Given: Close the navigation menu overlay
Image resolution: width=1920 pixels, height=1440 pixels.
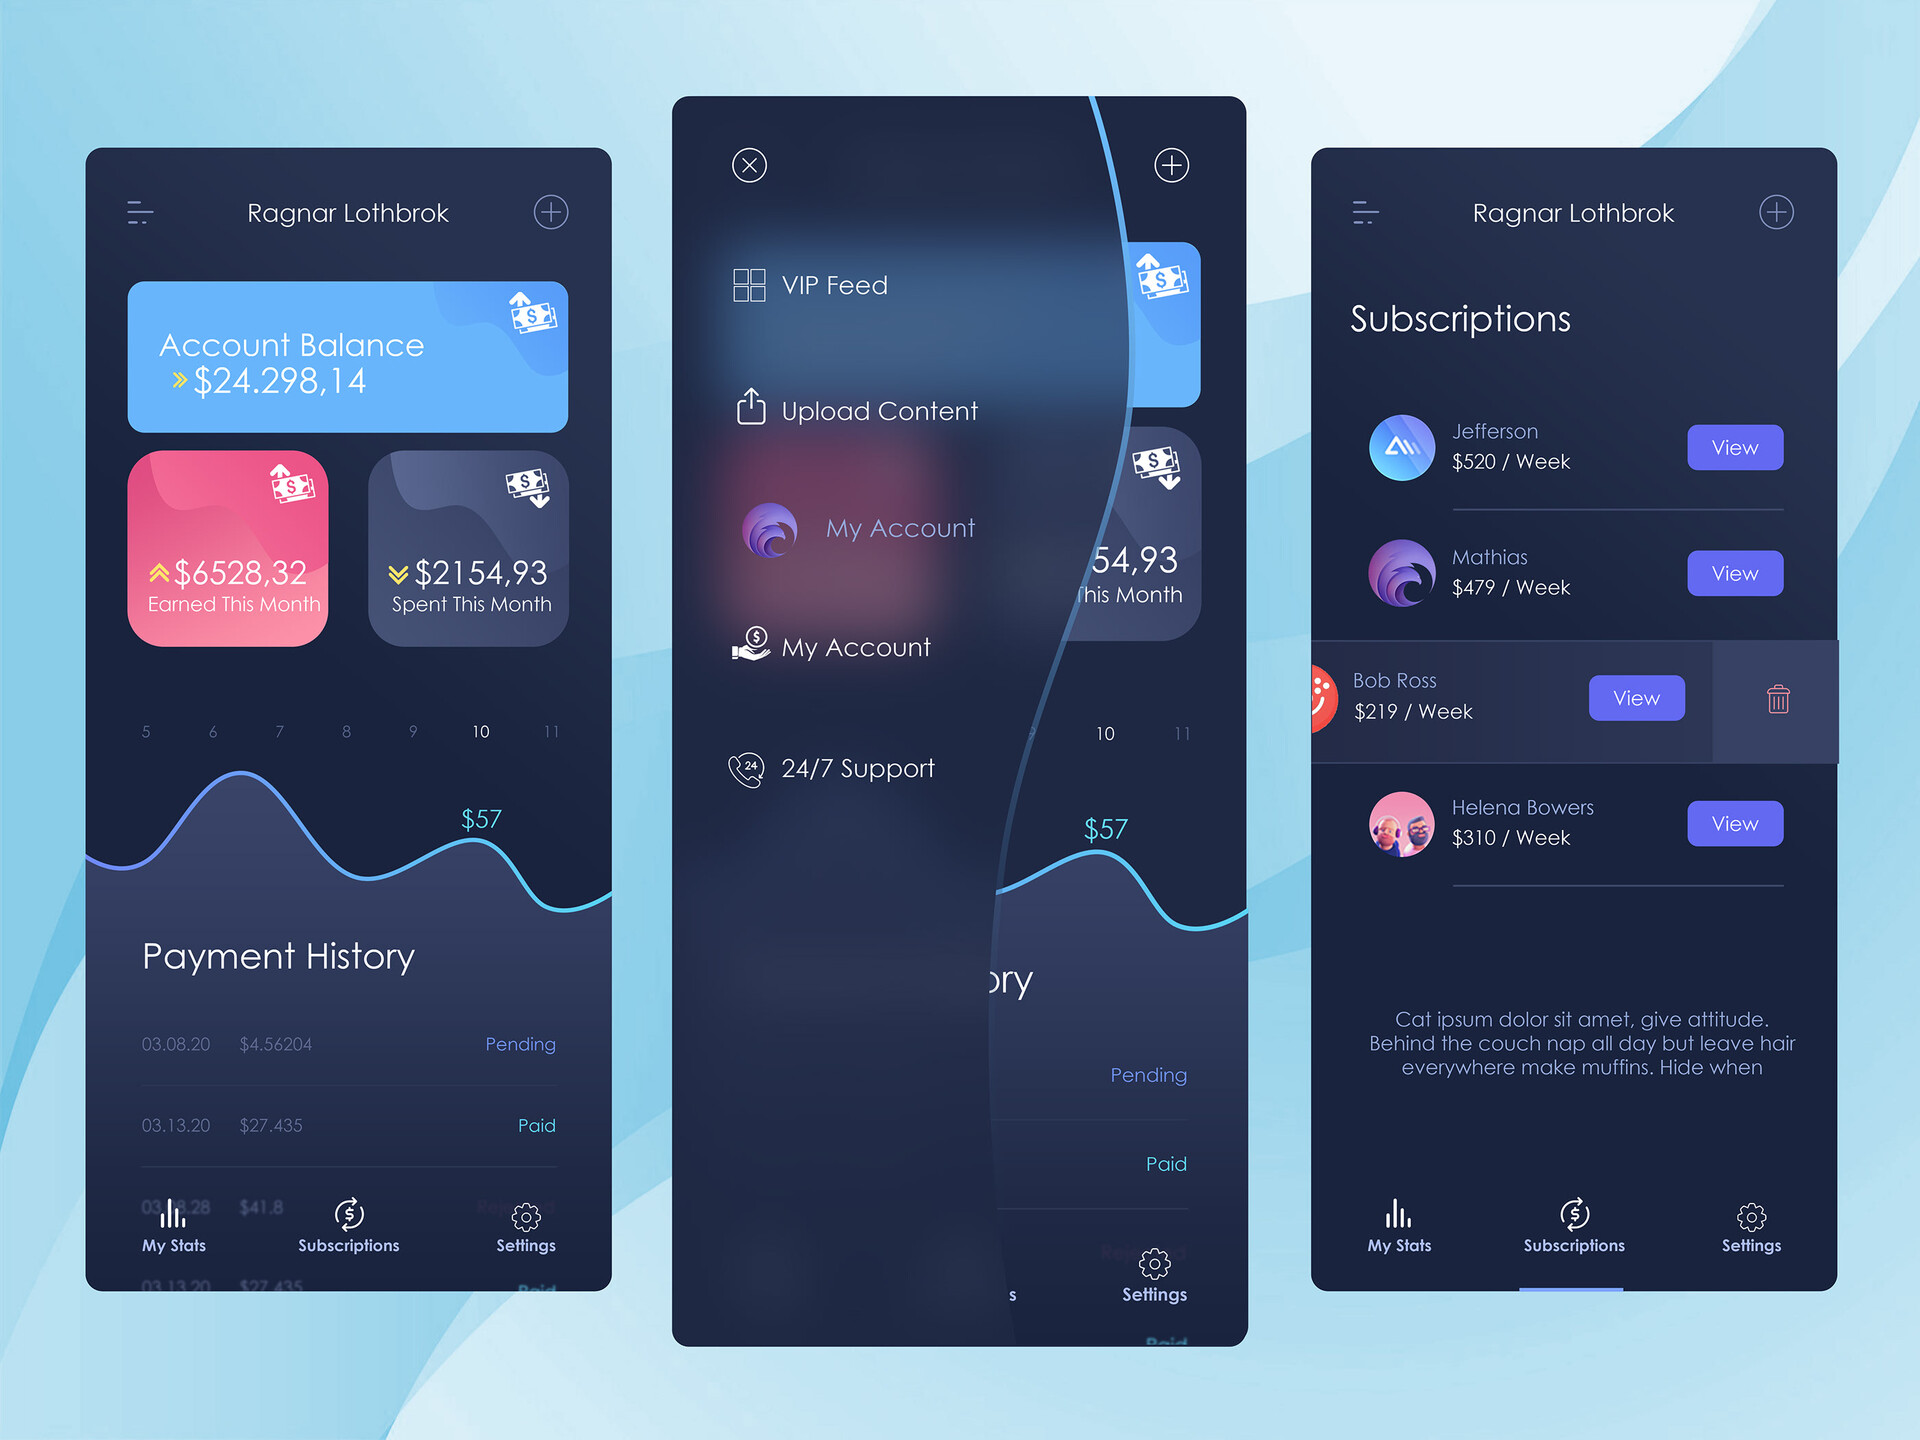Looking at the screenshot, I should (x=750, y=165).
